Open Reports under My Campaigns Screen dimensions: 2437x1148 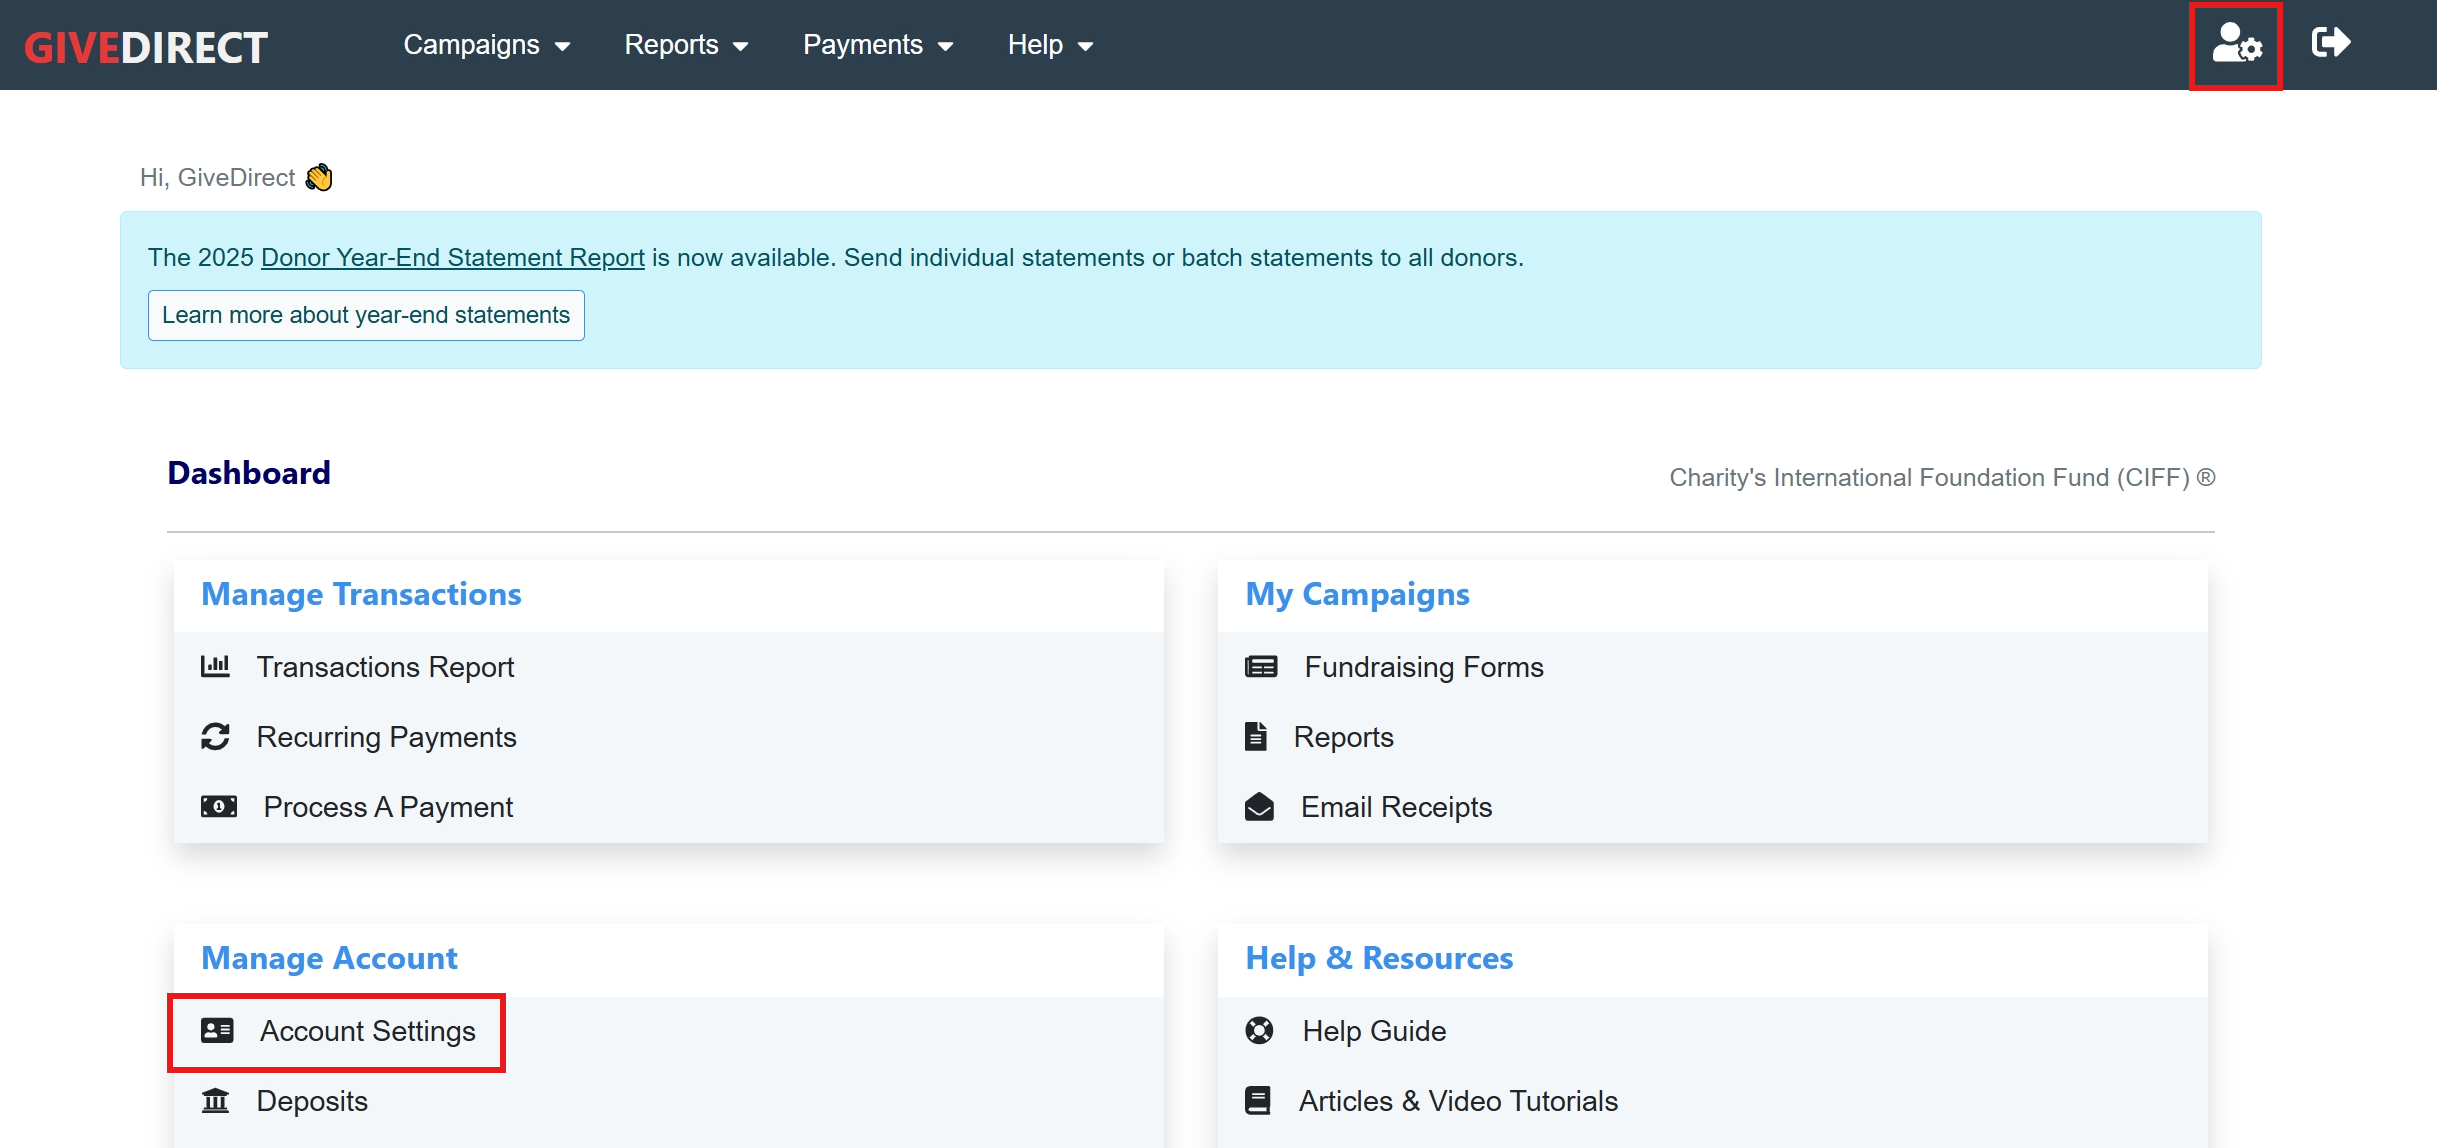1342,737
